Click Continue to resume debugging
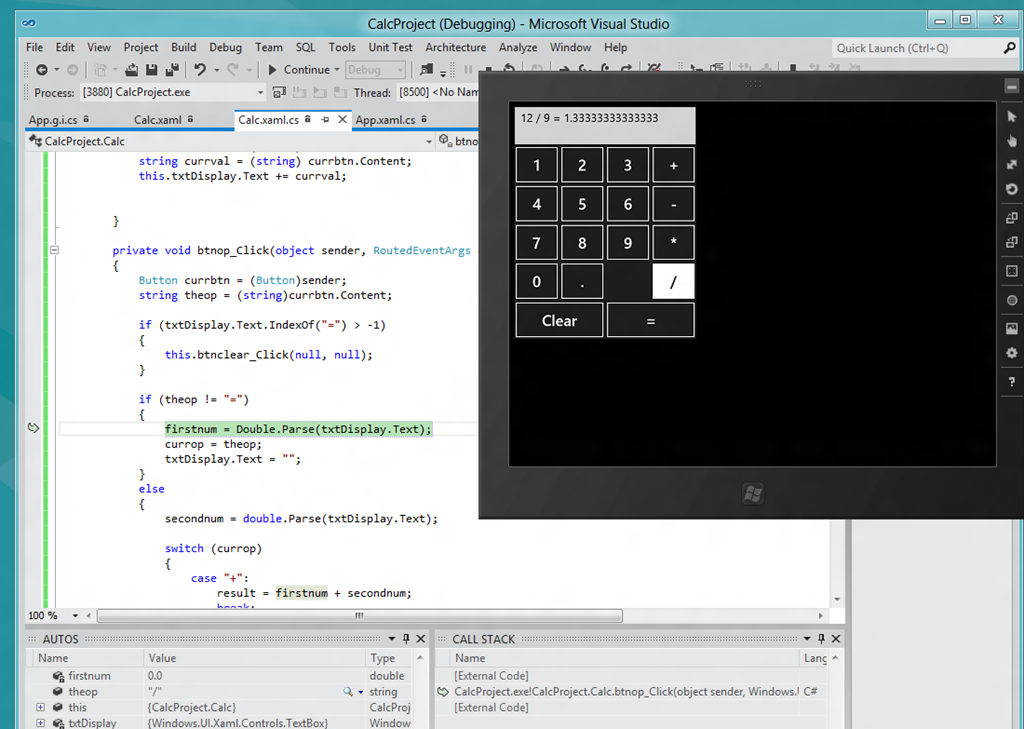1024x729 pixels. [299, 69]
